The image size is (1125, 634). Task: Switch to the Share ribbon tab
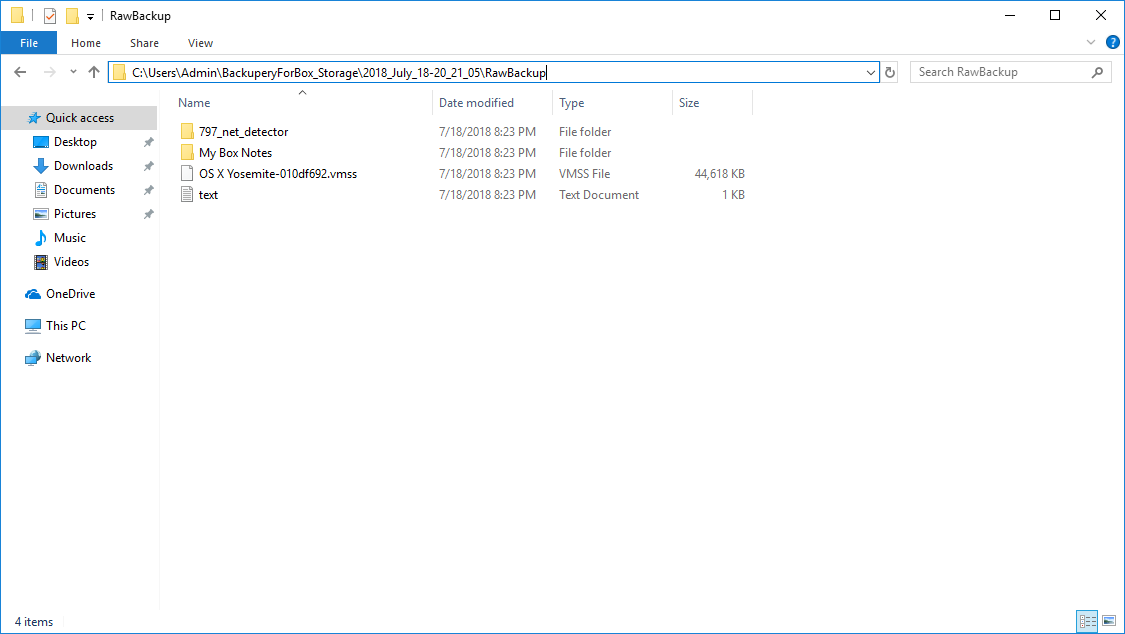[144, 43]
